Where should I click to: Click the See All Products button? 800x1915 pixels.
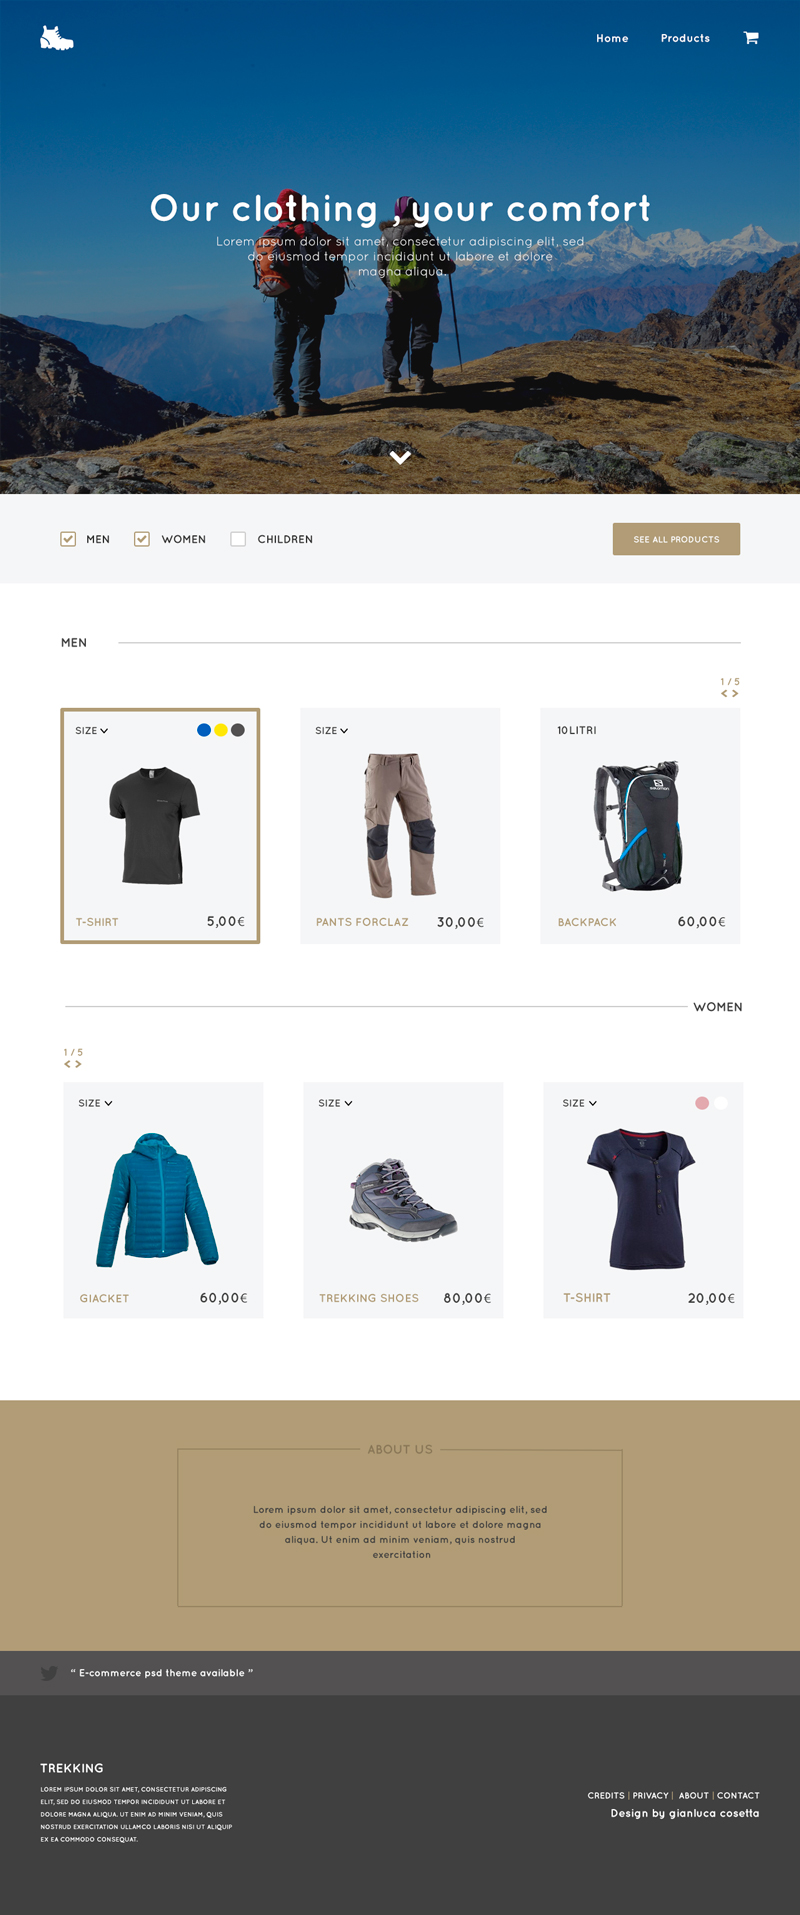tap(676, 539)
